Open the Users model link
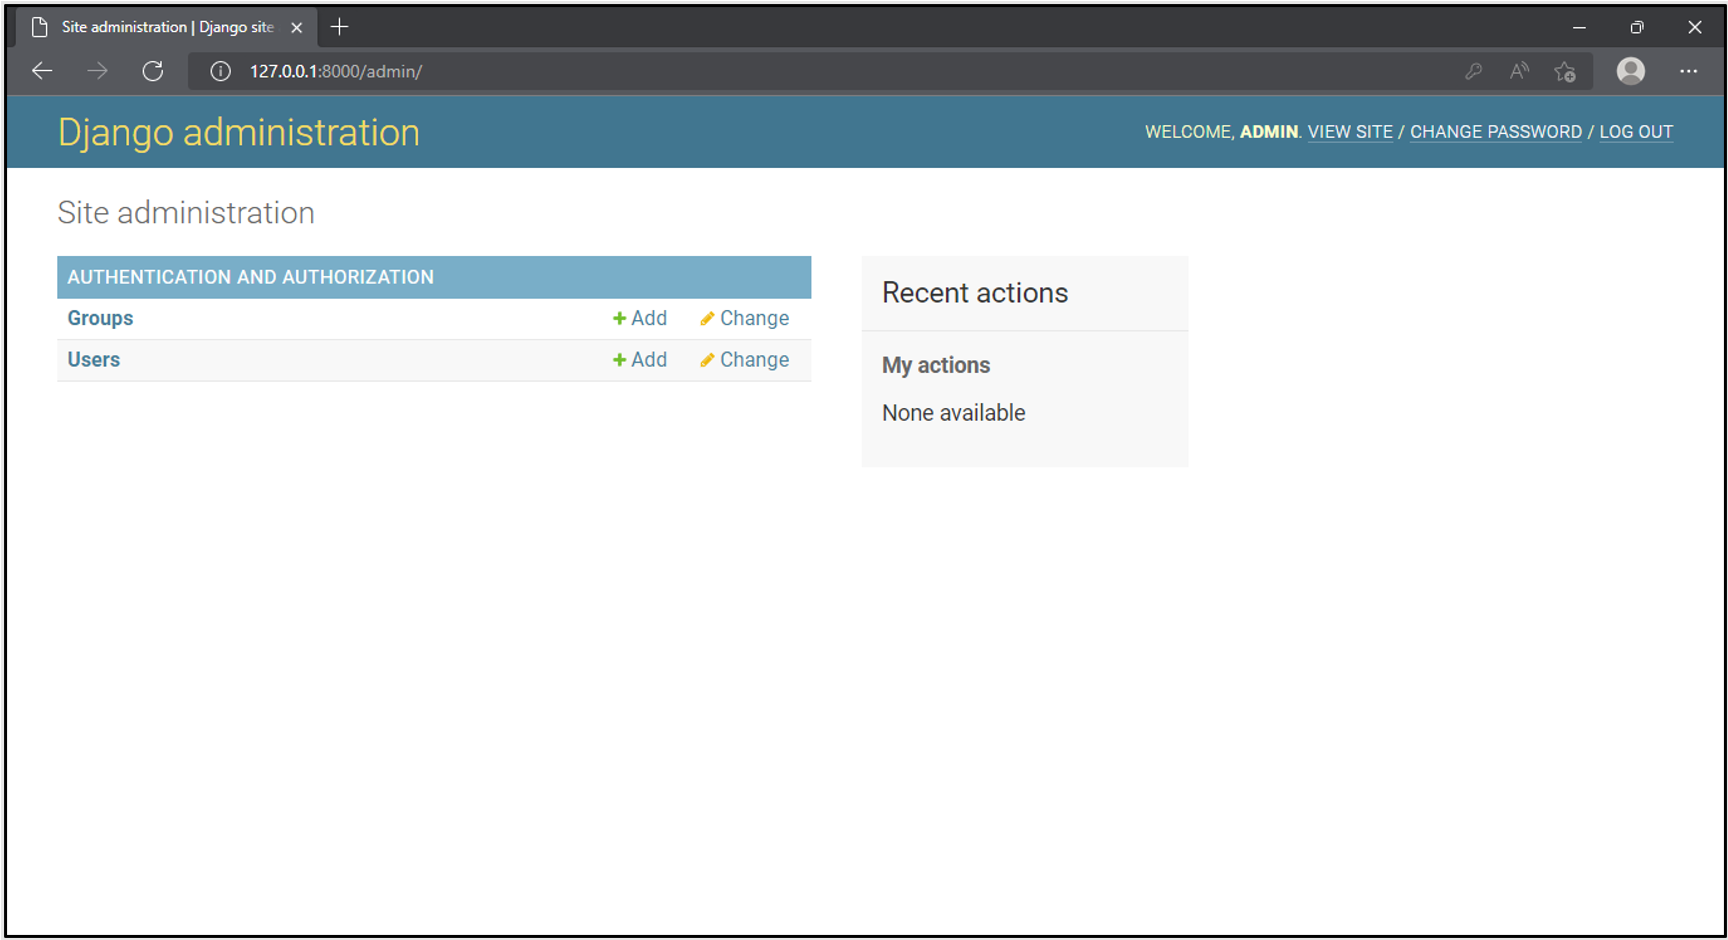Screen dimensions: 1728x940 click(94, 360)
